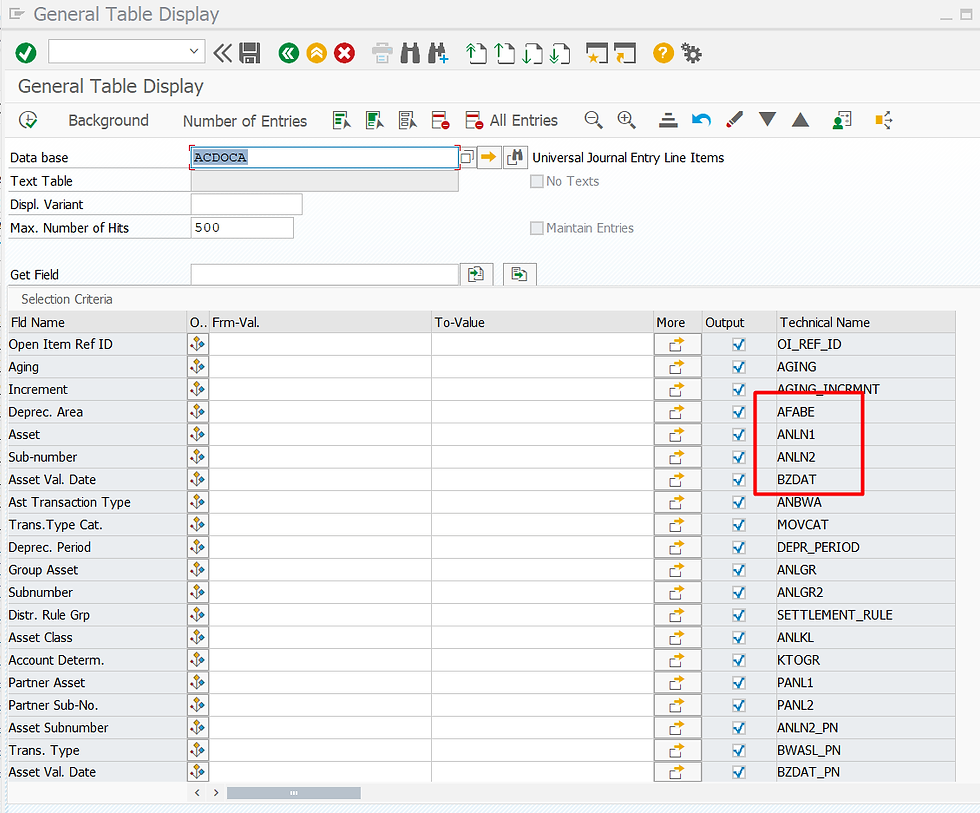Click the second icon button beside Get Field
The image size is (980, 813).
click(x=519, y=274)
